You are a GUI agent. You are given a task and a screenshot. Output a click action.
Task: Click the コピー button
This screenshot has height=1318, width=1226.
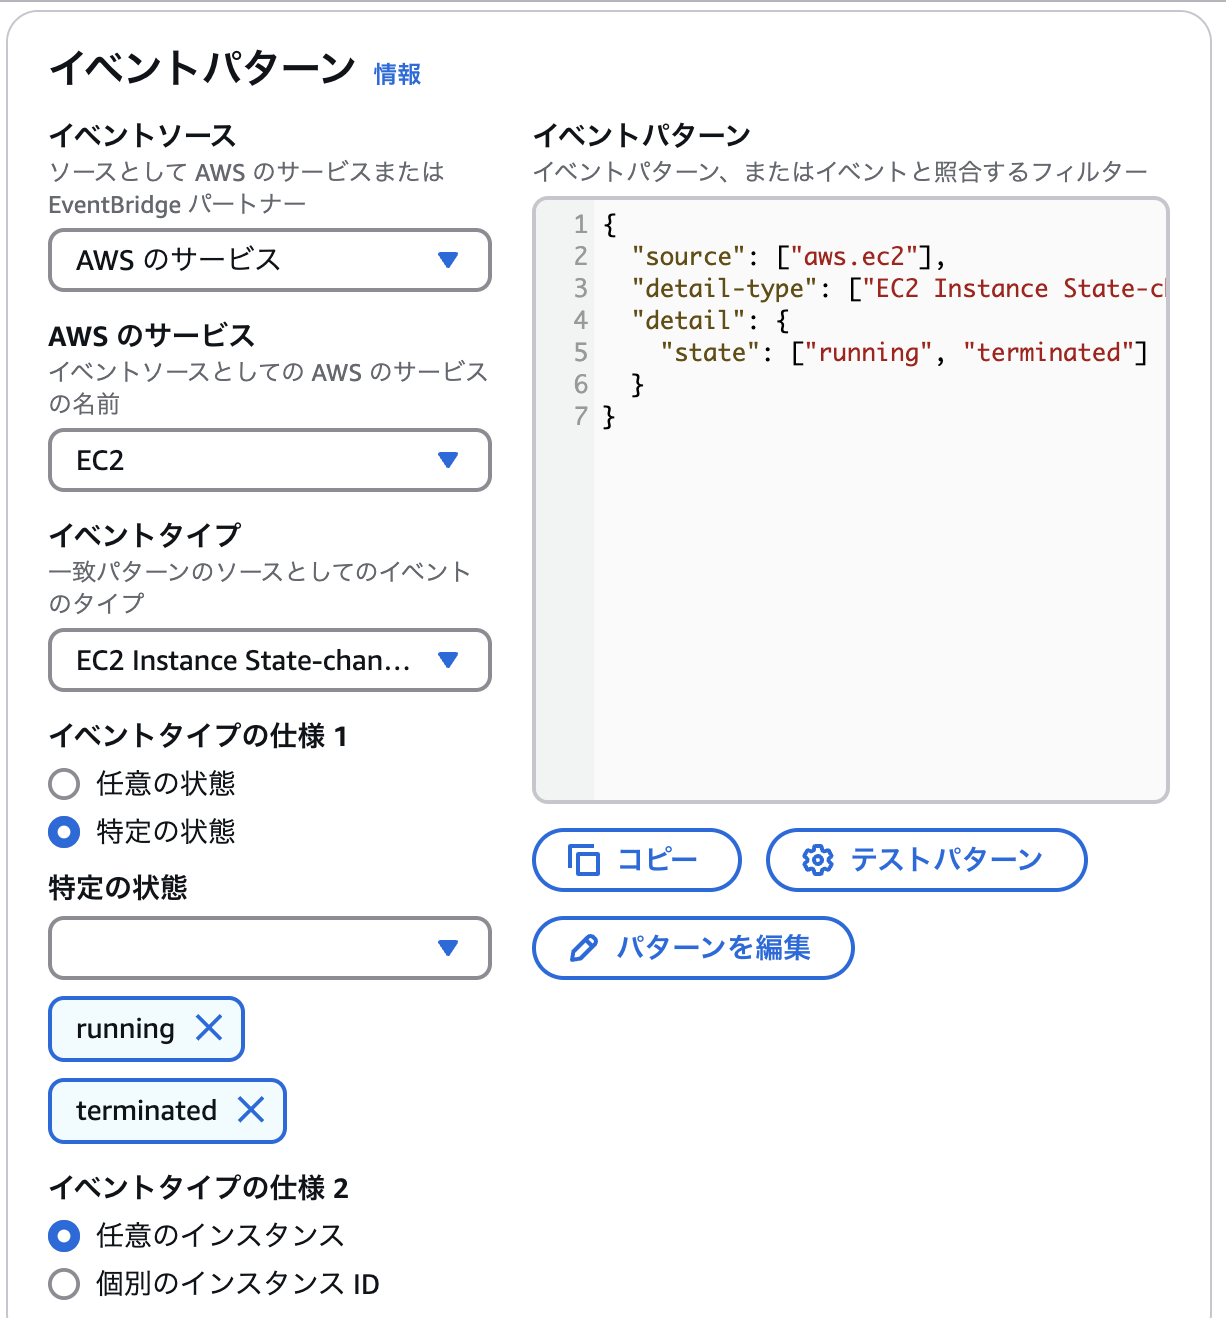tap(636, 860)
